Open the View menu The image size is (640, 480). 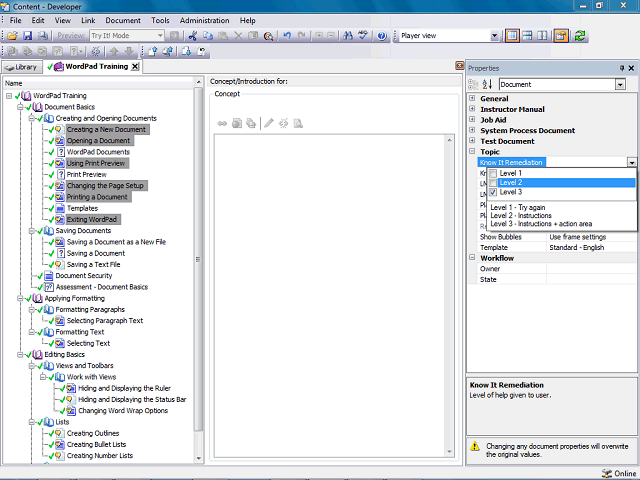[x=62, y=20]
